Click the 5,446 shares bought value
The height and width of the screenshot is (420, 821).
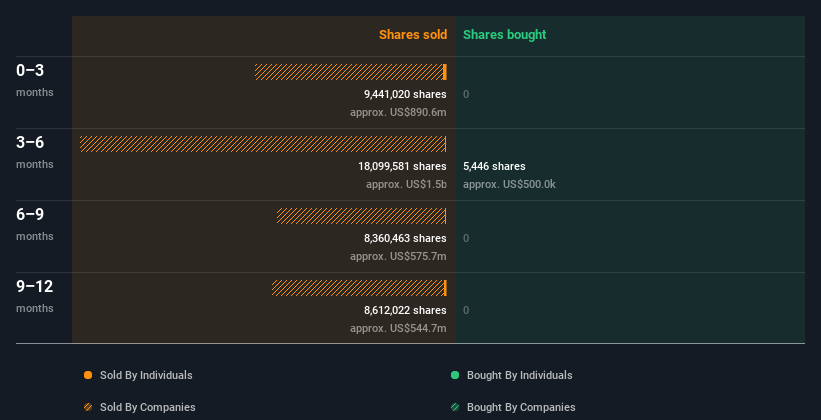[x=494, y=166]
